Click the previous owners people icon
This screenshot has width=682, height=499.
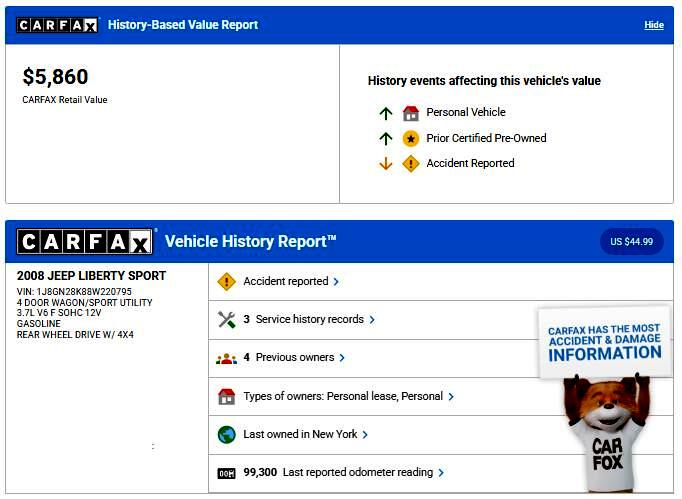226,358
